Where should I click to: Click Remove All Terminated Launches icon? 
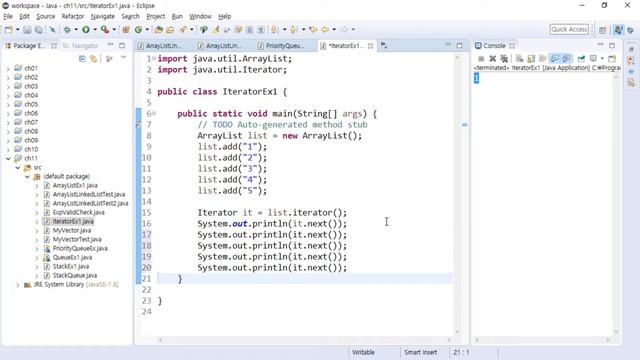[504, 59]
